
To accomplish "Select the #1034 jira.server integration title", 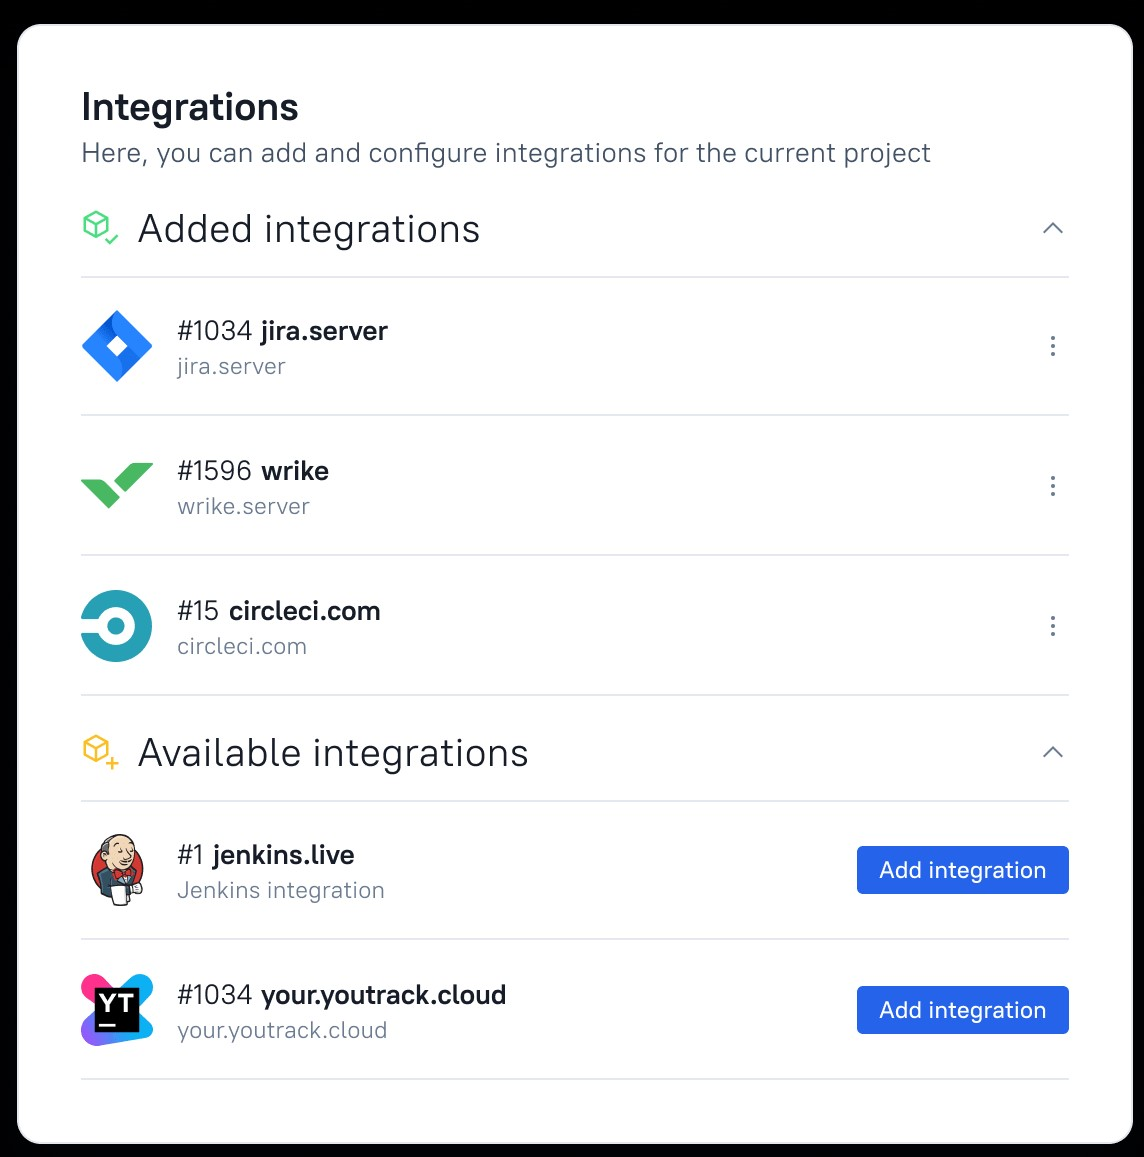I will (x=282, y=331).
